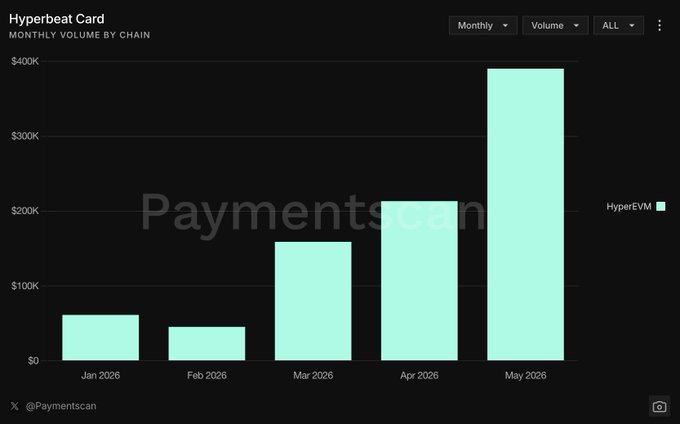The width and height of the screenshot is (680, 424).
Task: Click the MONTHLY VOLUME BY CHAIN subtitle
Action: (x=80, y=35)
